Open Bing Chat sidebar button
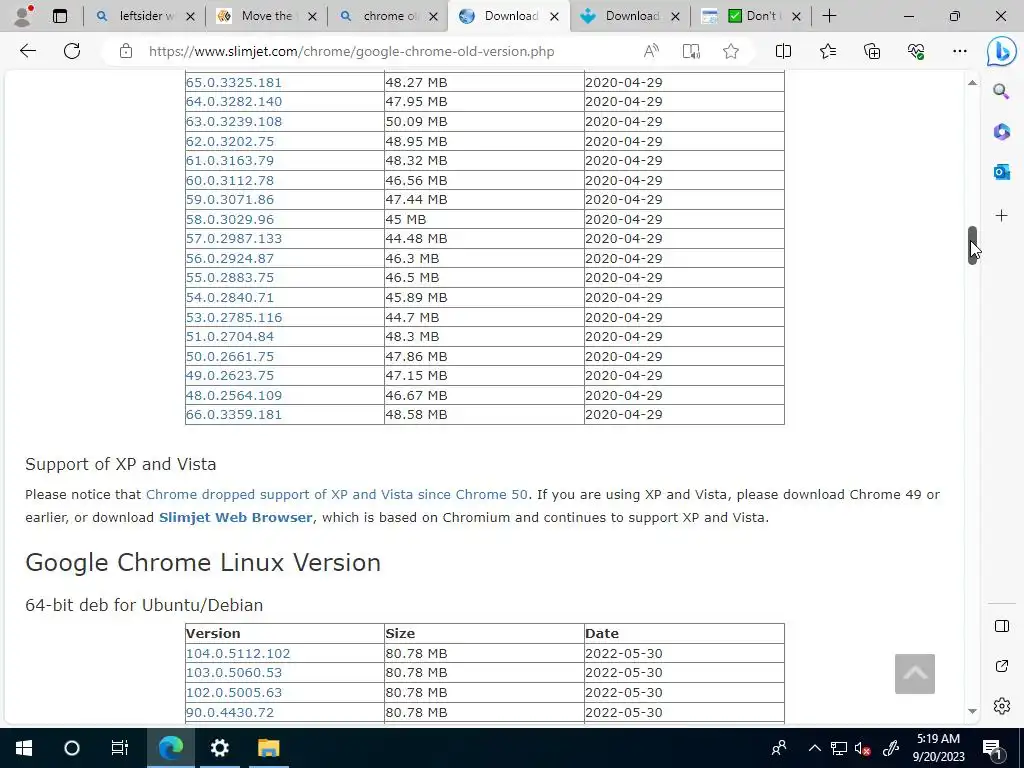The image size is (1024, 768). click(1001, 52)
